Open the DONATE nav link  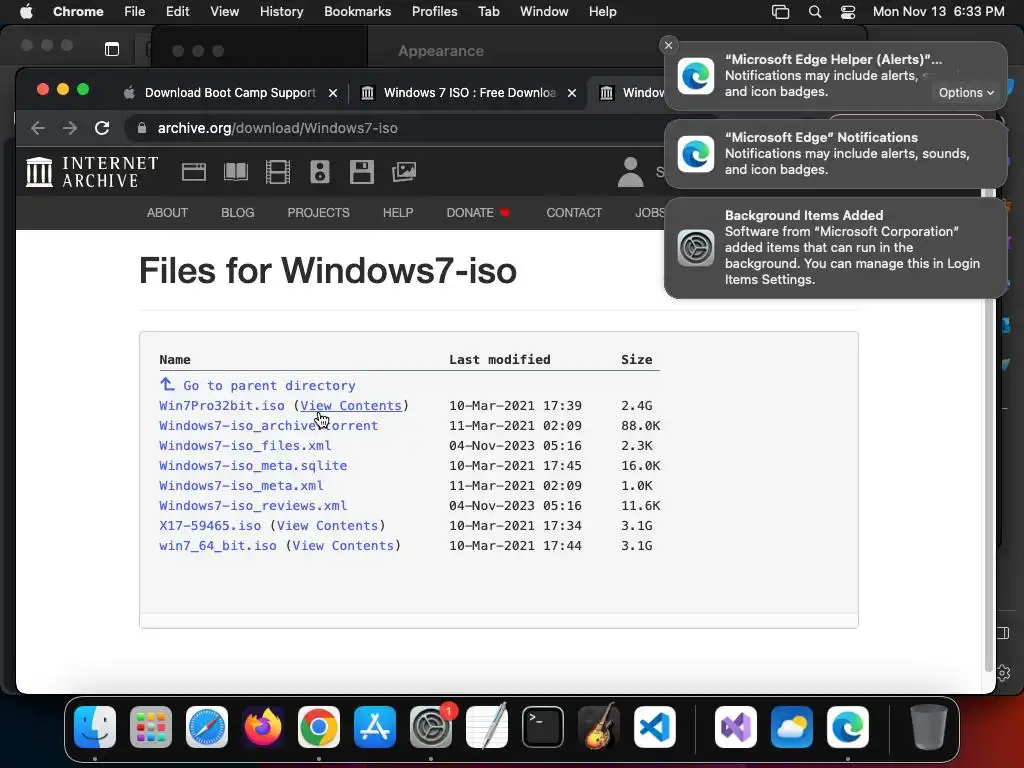pyautogui.click(x=477, y=213)
